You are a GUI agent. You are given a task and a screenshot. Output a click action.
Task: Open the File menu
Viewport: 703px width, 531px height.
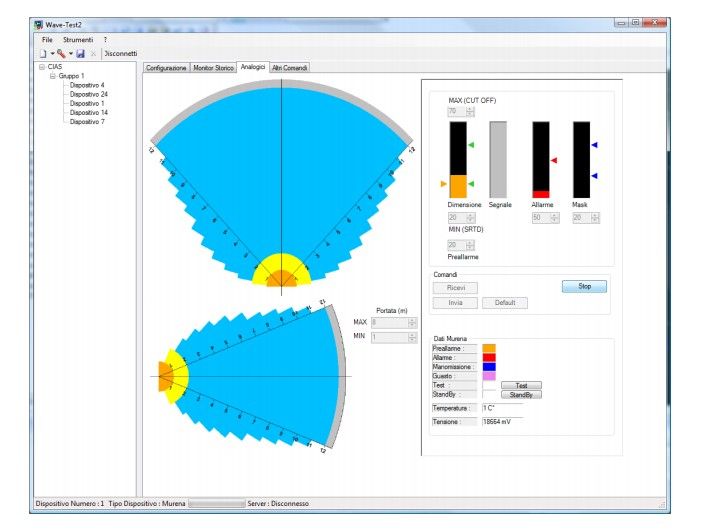[47, 40]
